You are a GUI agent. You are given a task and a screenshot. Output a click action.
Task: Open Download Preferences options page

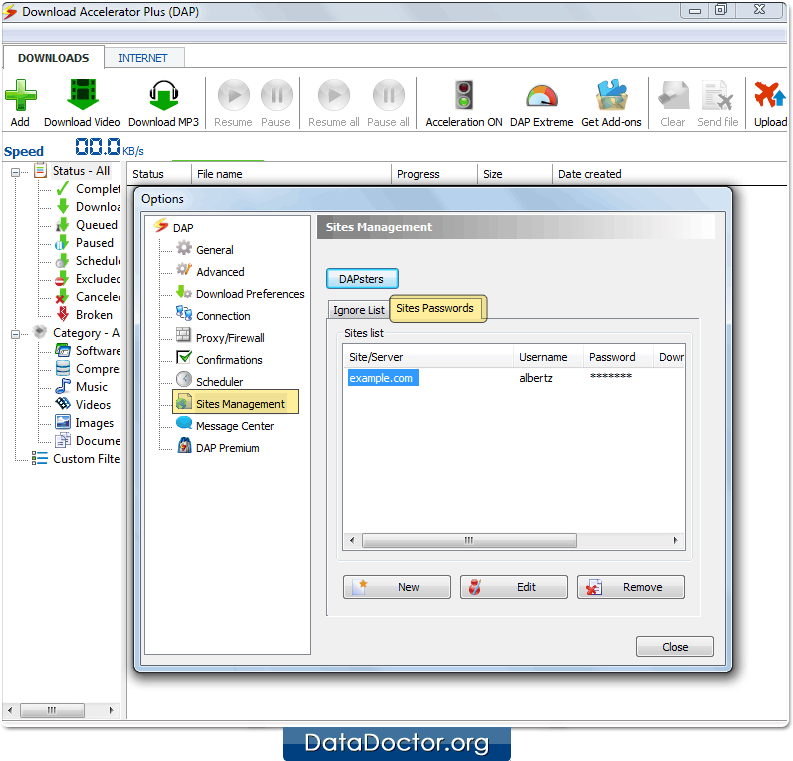pyautogui.click(x=241, y=294)
